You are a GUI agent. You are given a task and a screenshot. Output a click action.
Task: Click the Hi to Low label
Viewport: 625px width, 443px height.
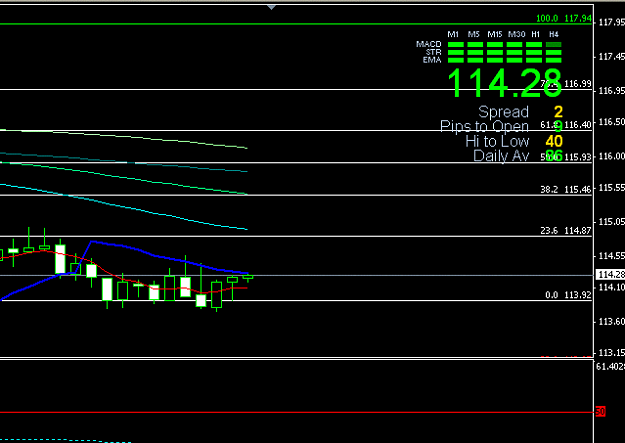[497, 141]
